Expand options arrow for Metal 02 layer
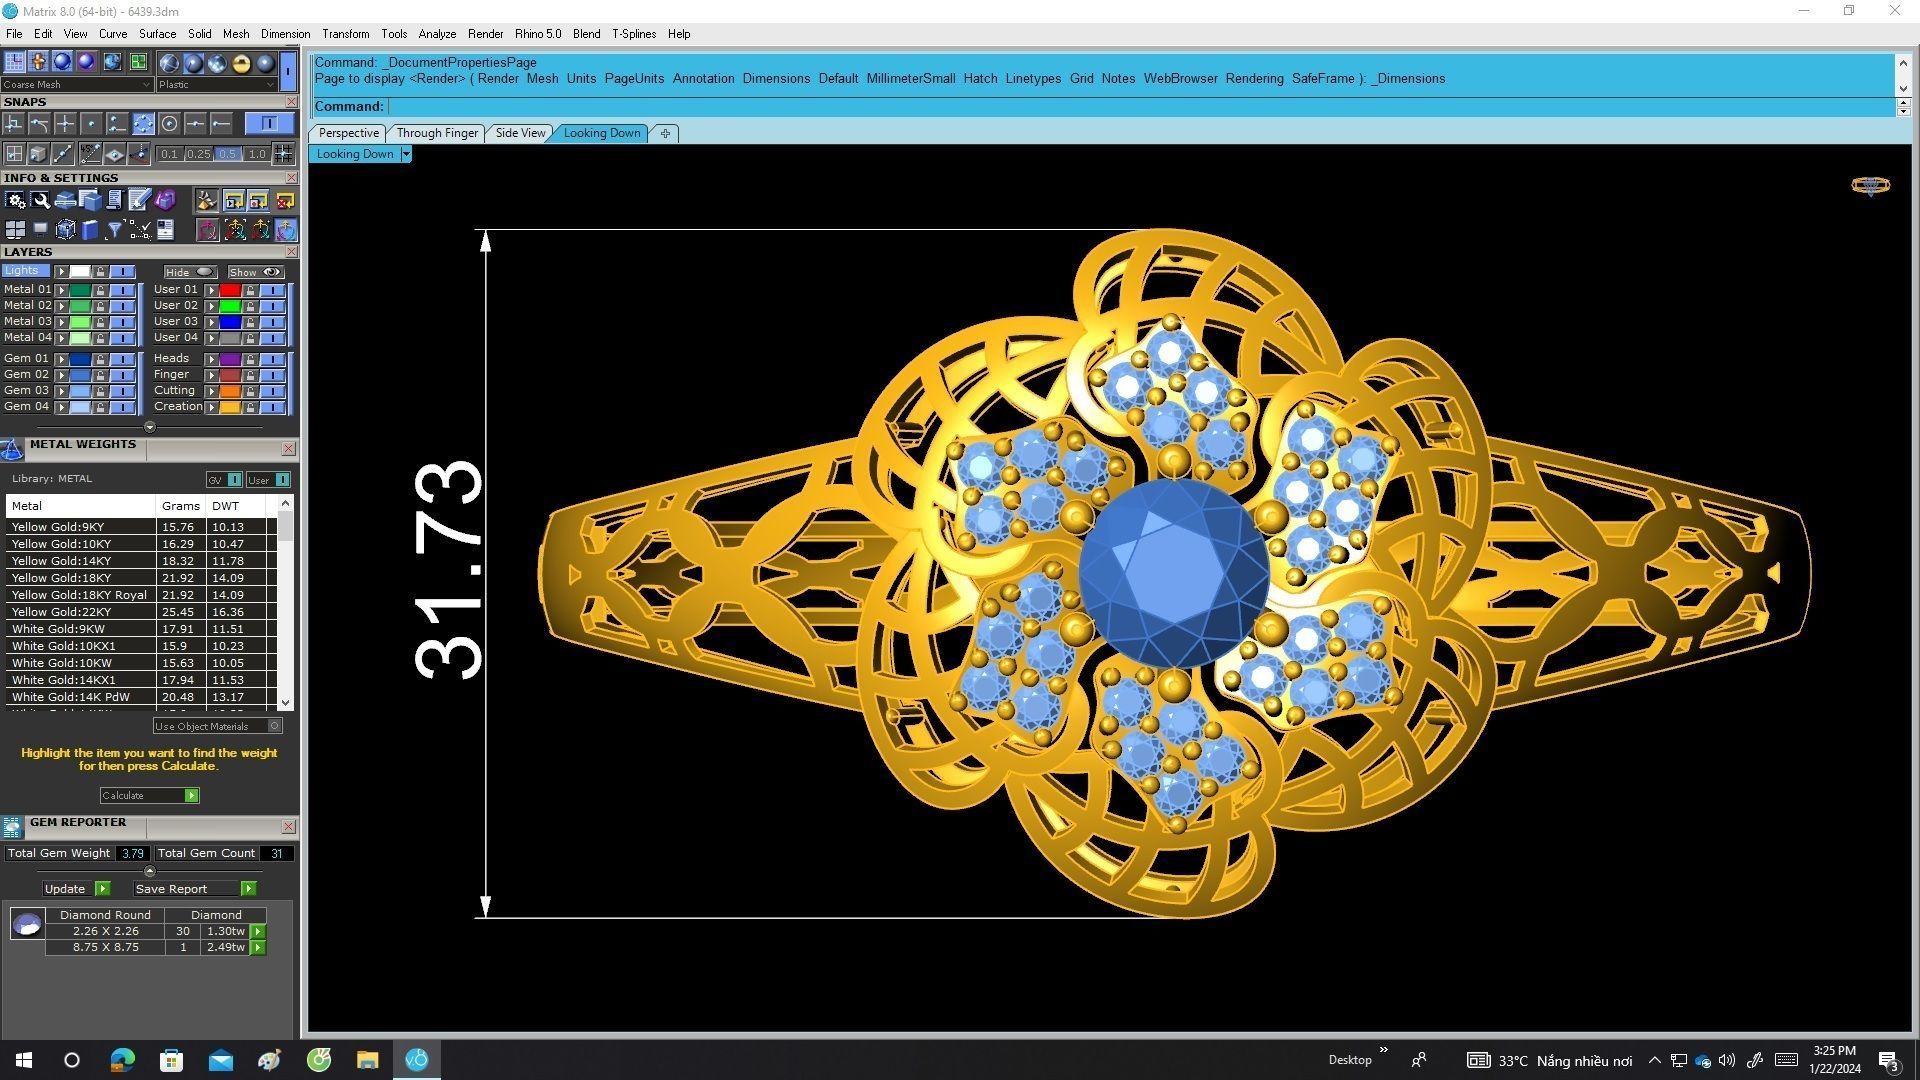The width and height of the screenshot is (1920, 1080). [x=62, y=306]
